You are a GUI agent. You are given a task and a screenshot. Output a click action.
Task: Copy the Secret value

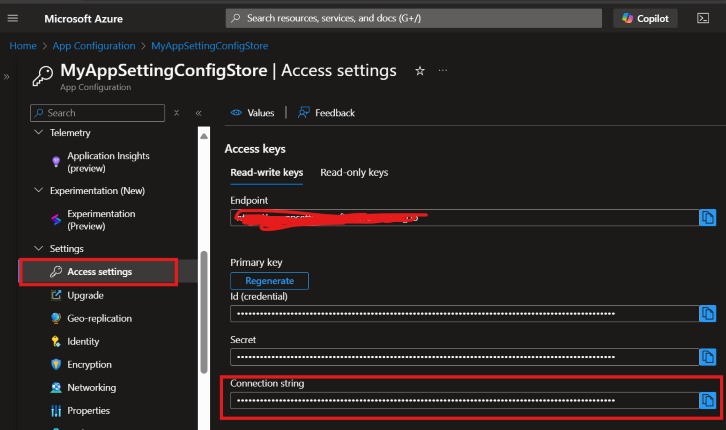708,356
